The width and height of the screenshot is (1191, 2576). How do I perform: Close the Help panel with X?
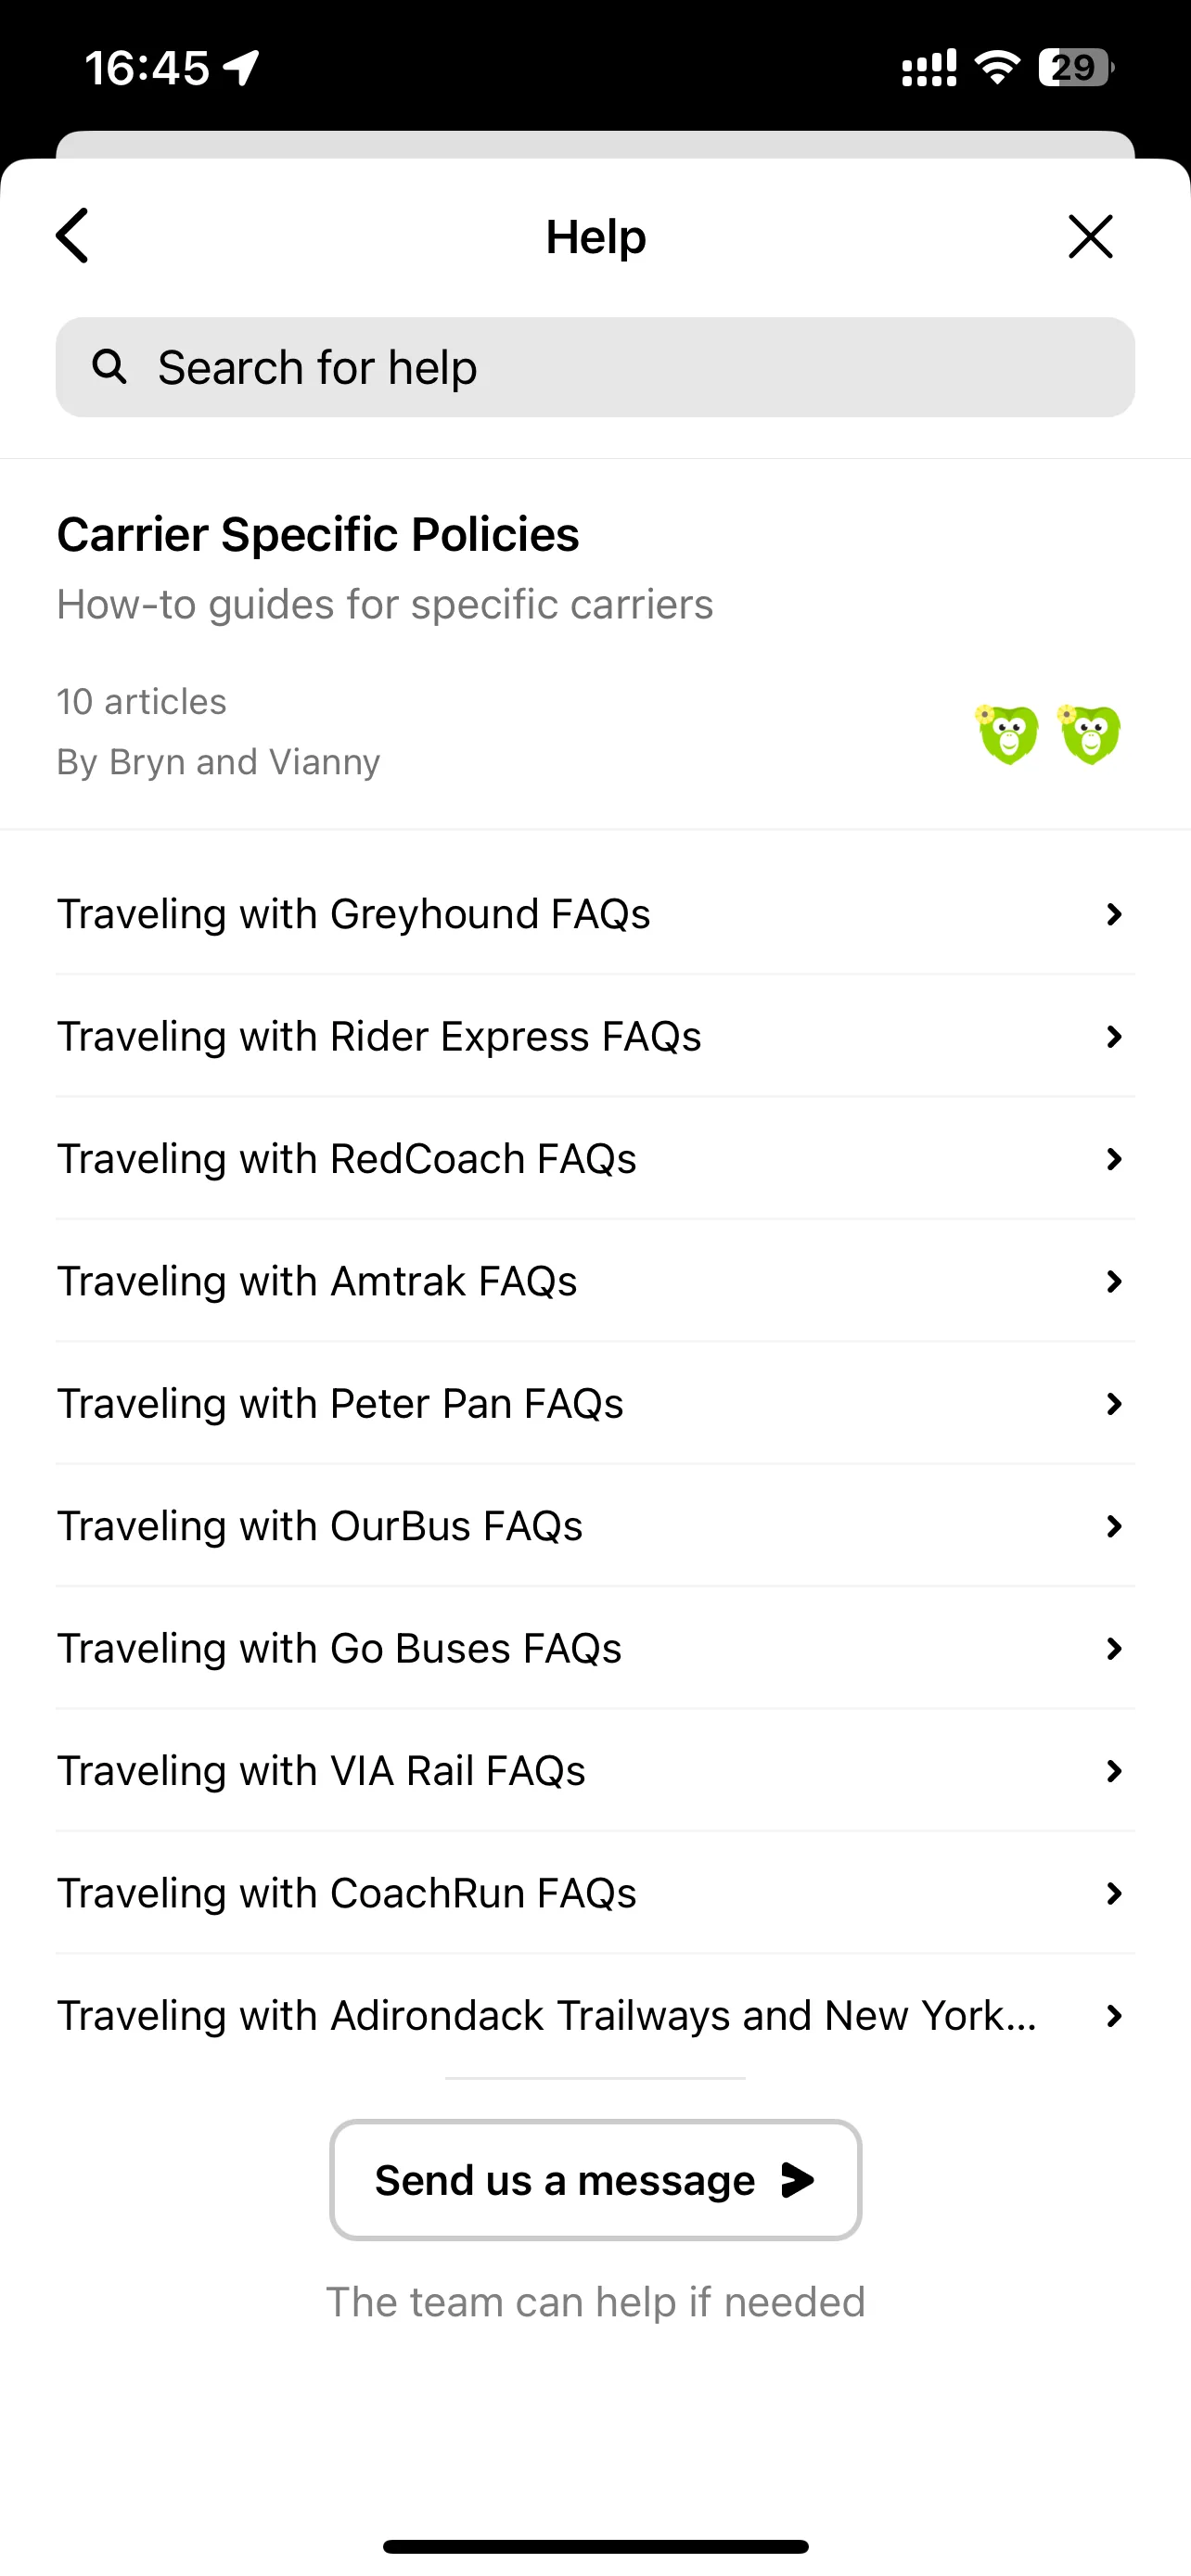(1090, 236)
